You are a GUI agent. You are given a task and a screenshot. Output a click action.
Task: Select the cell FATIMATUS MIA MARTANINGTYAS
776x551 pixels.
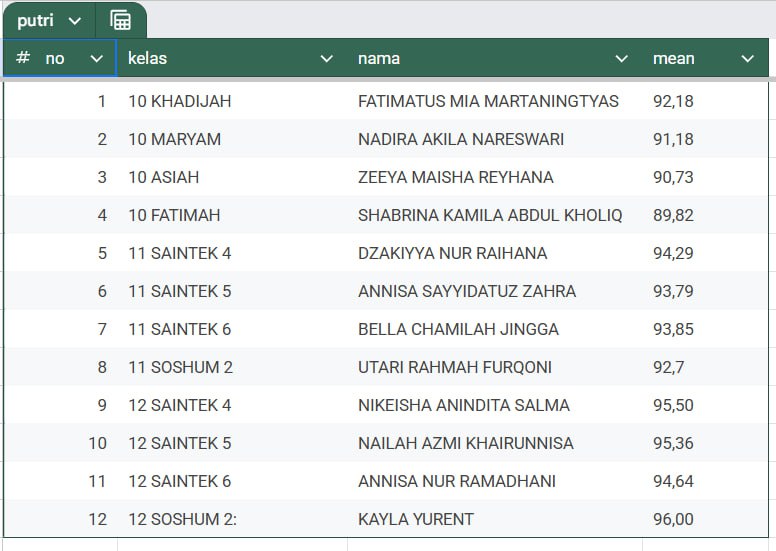pyautogui.click(x=488, y=101)
